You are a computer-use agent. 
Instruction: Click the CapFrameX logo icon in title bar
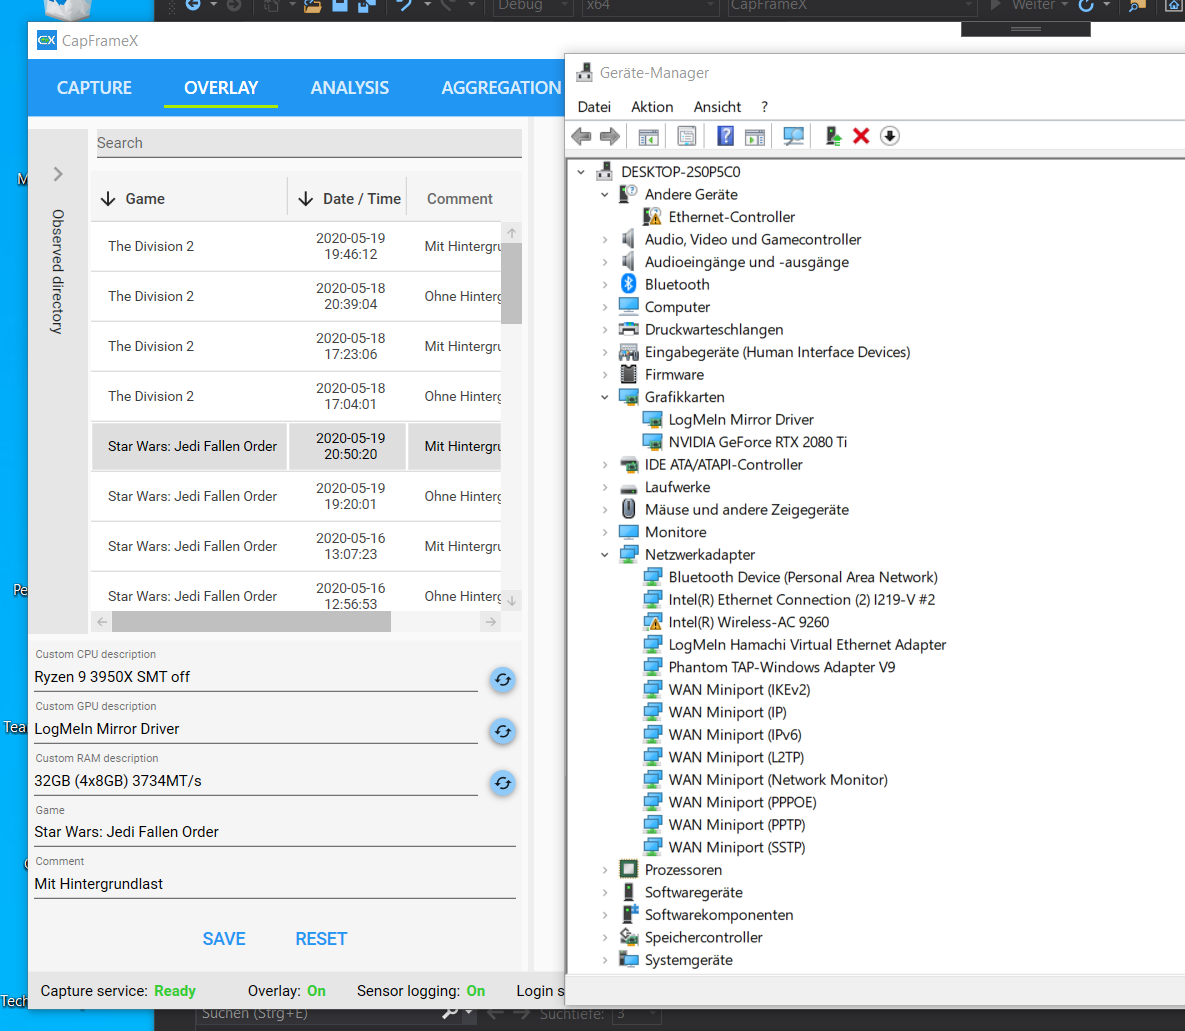[x=47, y=40]
